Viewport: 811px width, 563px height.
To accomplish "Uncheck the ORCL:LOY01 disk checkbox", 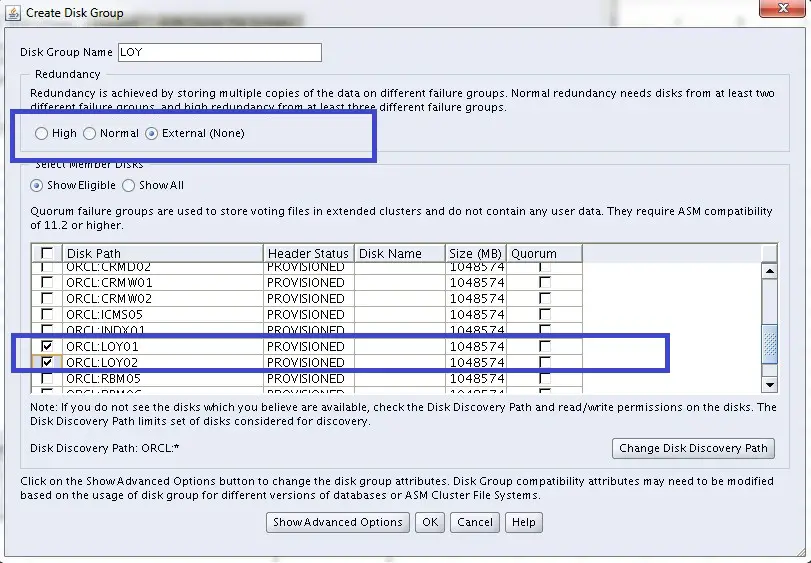I will (47, 346).
